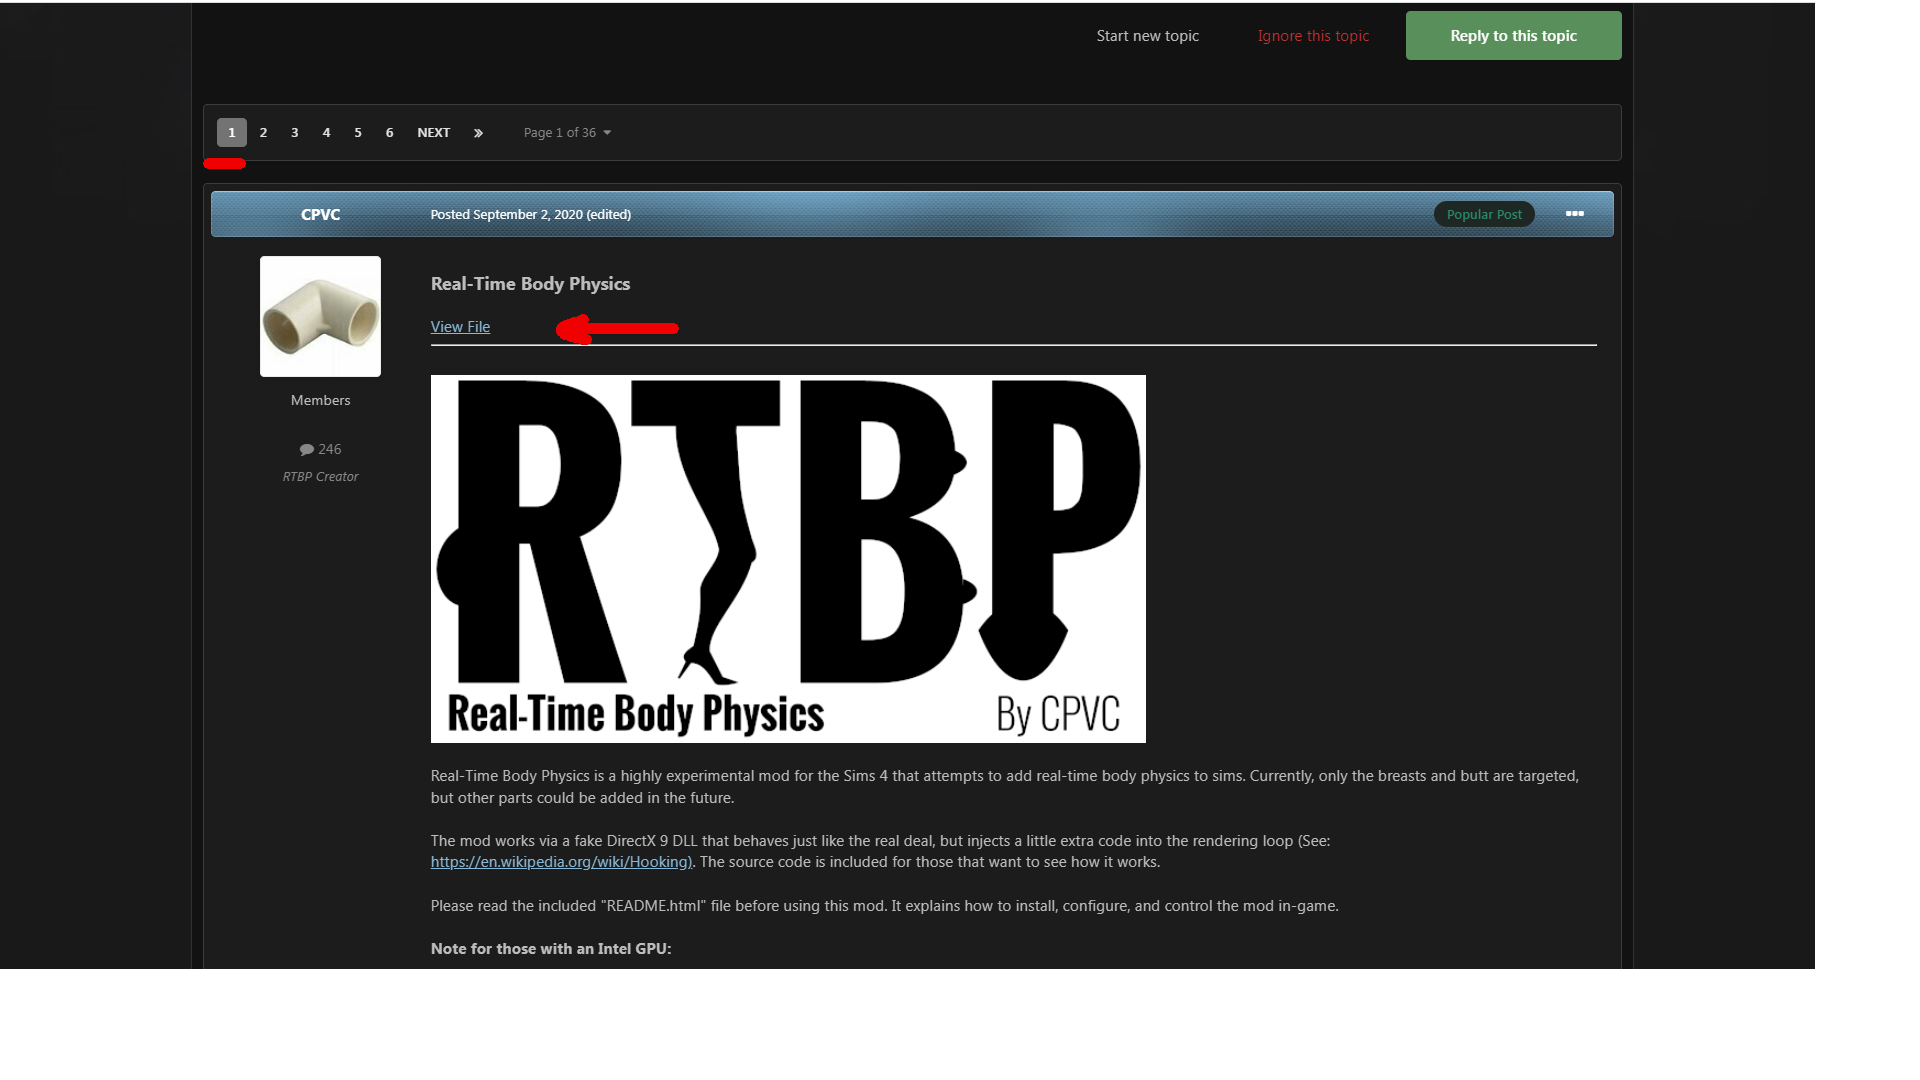Click the NEXT page link

tap(433, 133)
